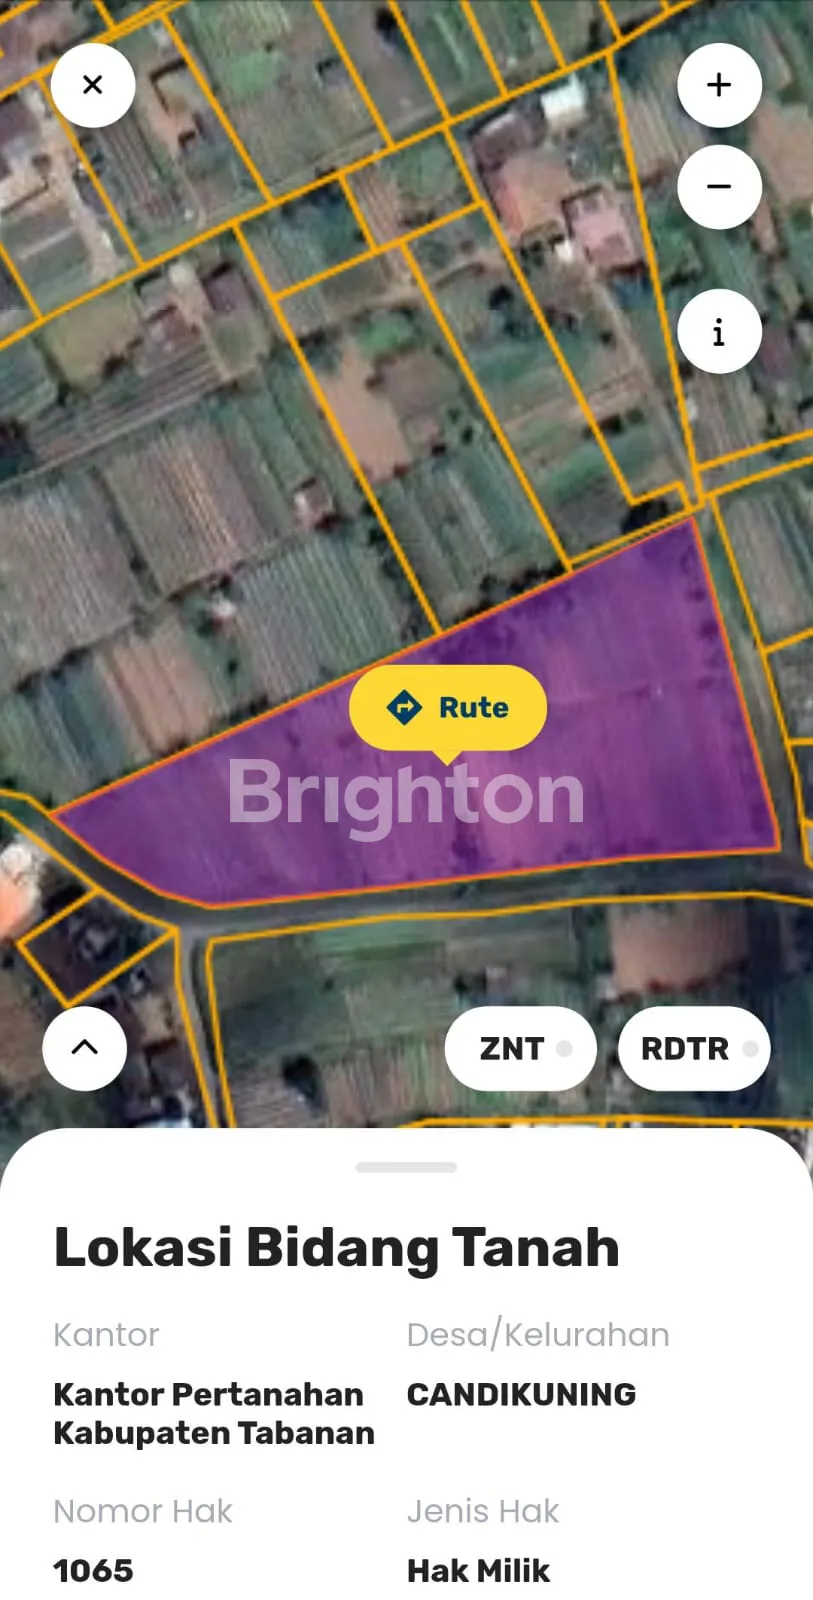813x1600 pixels.
Task: Zoom in using the plus button
Action: coord(719,85)
